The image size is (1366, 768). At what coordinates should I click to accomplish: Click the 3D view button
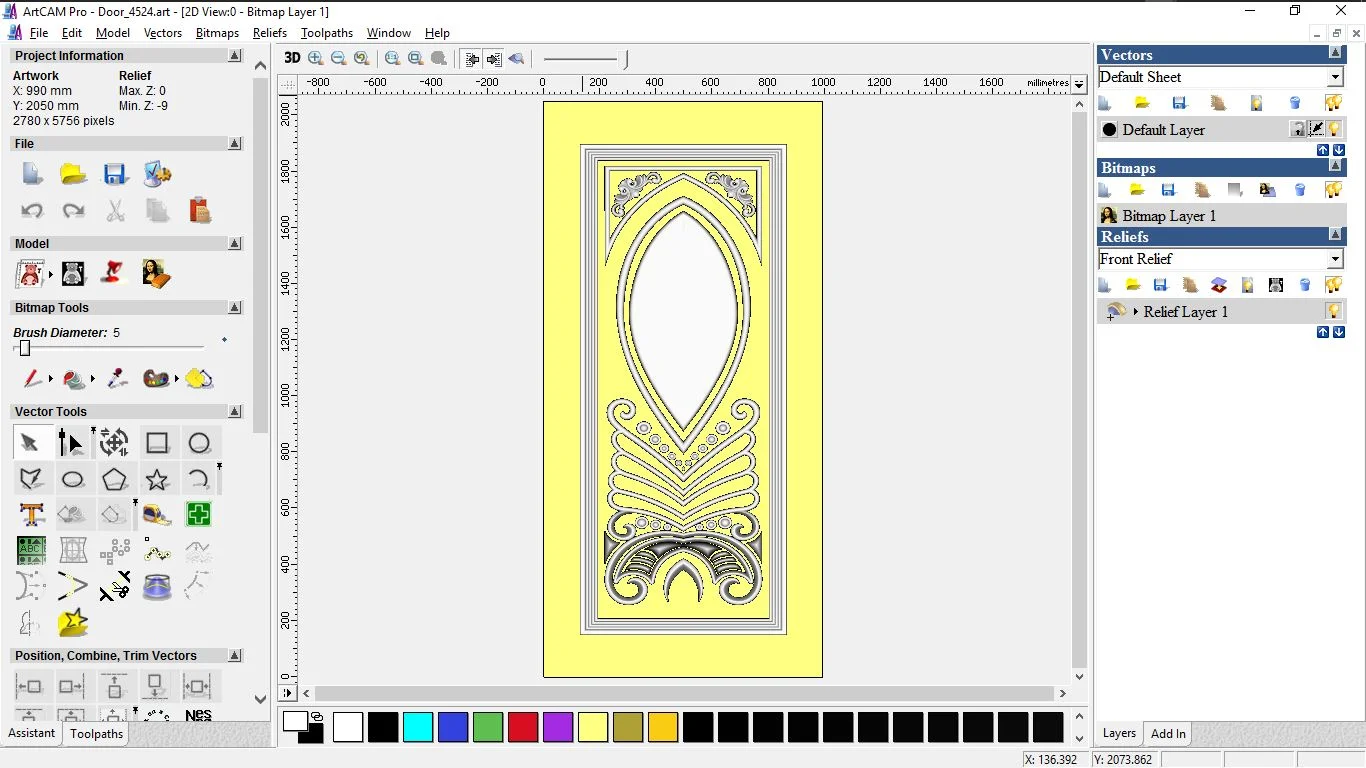[x=292, y=58]
